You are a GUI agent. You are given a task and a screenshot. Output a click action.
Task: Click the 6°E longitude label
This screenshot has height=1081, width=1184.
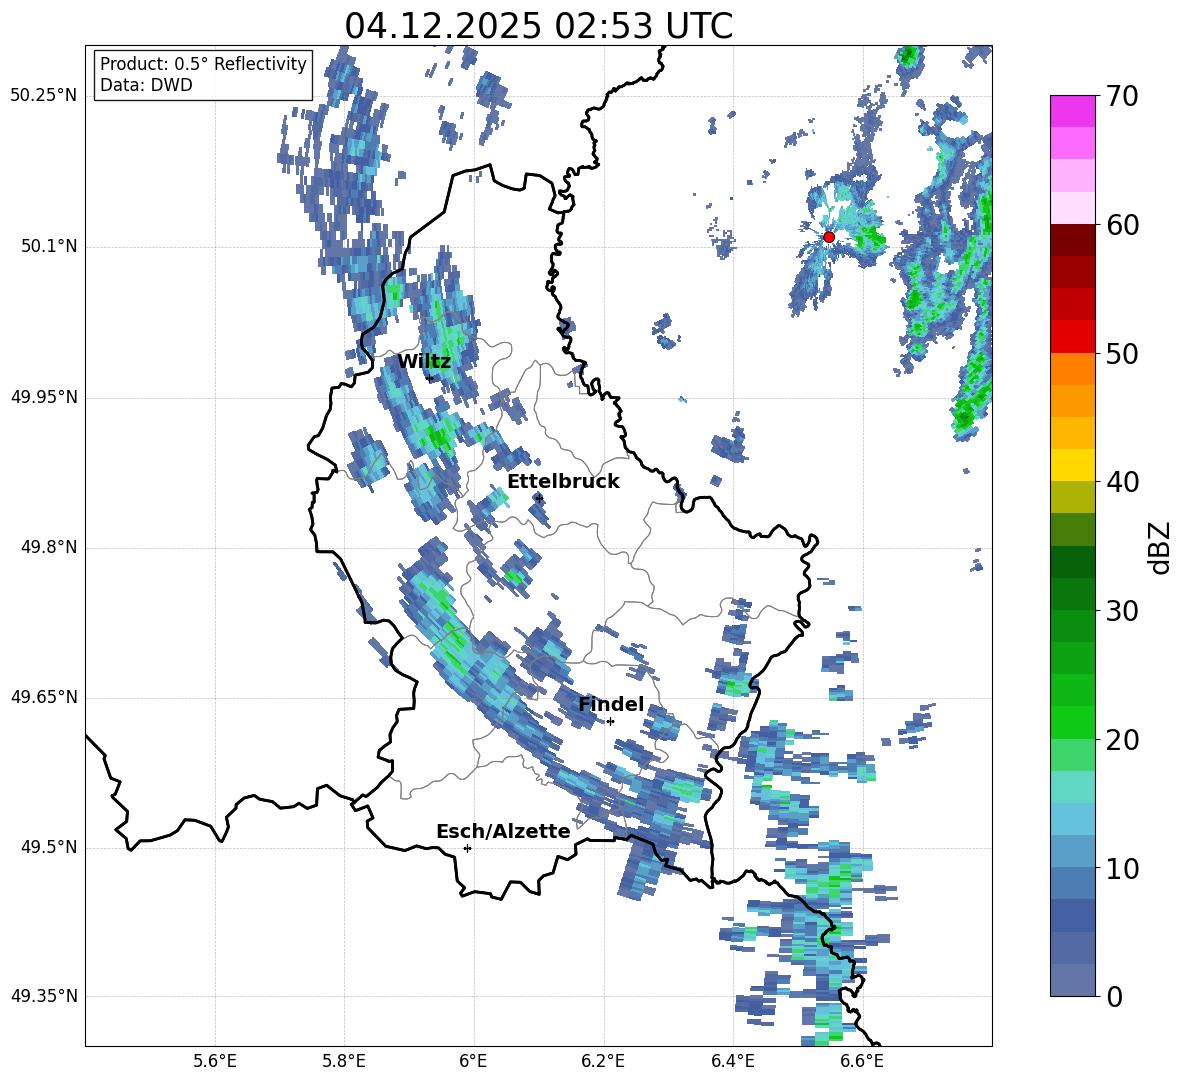[x=473, y=1061]
